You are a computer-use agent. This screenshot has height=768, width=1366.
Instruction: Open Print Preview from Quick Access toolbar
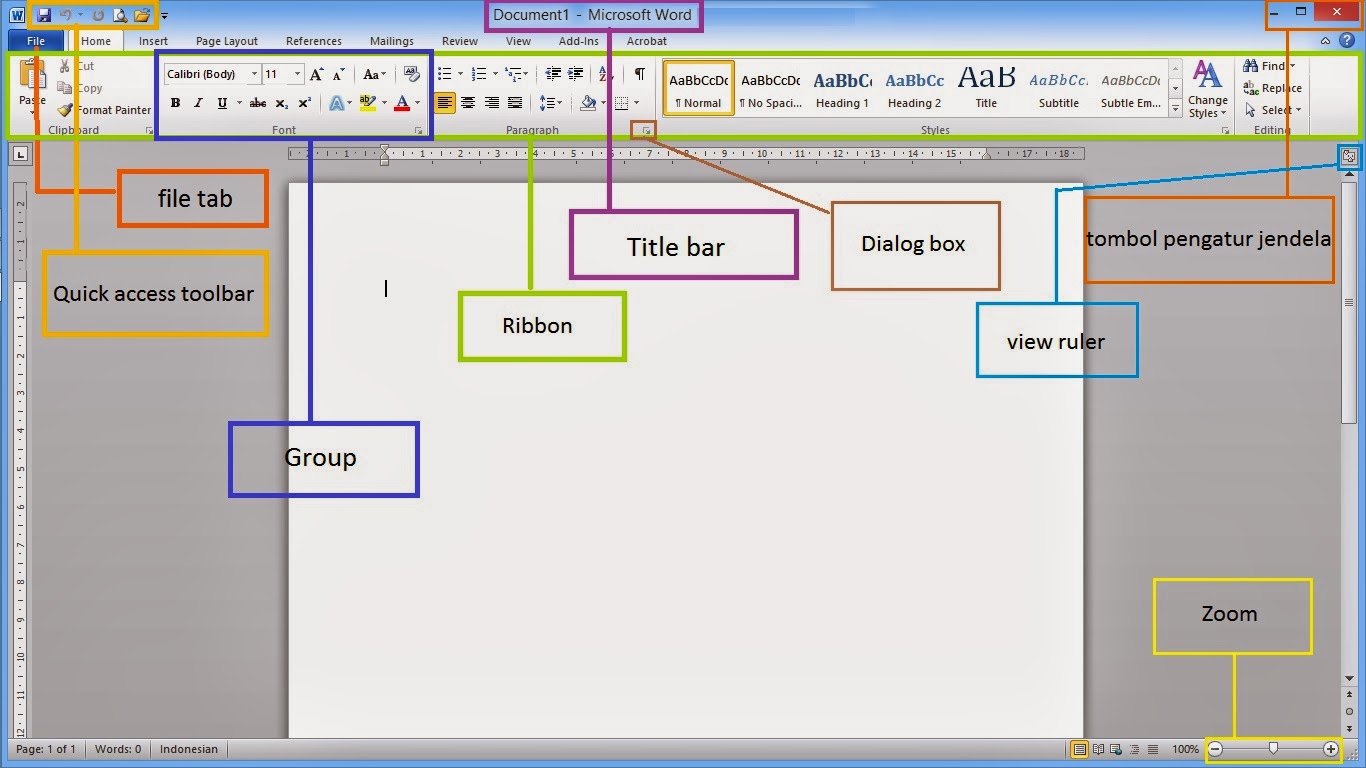click(x=120, y=15)
